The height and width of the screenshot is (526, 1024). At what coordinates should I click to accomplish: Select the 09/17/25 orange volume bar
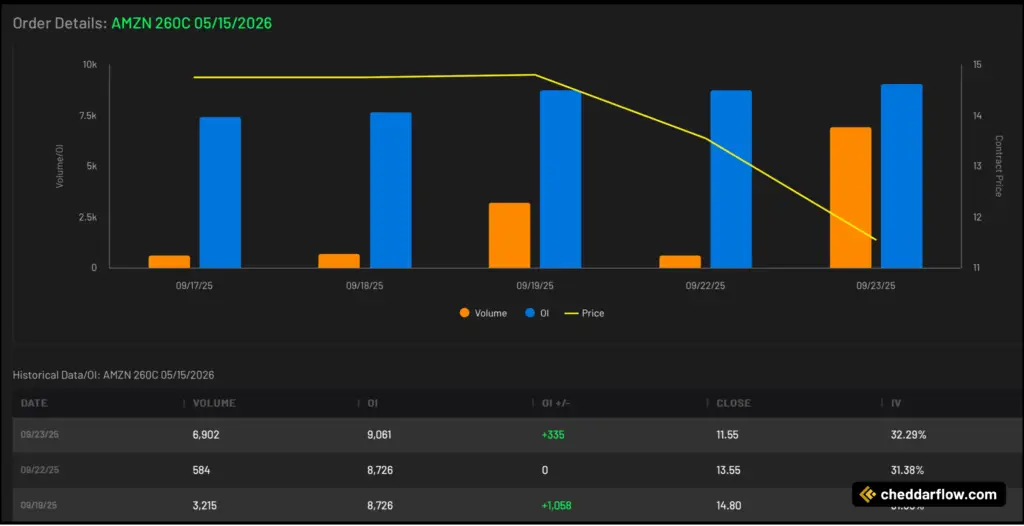pyautogui.click(x=169, y=261)
